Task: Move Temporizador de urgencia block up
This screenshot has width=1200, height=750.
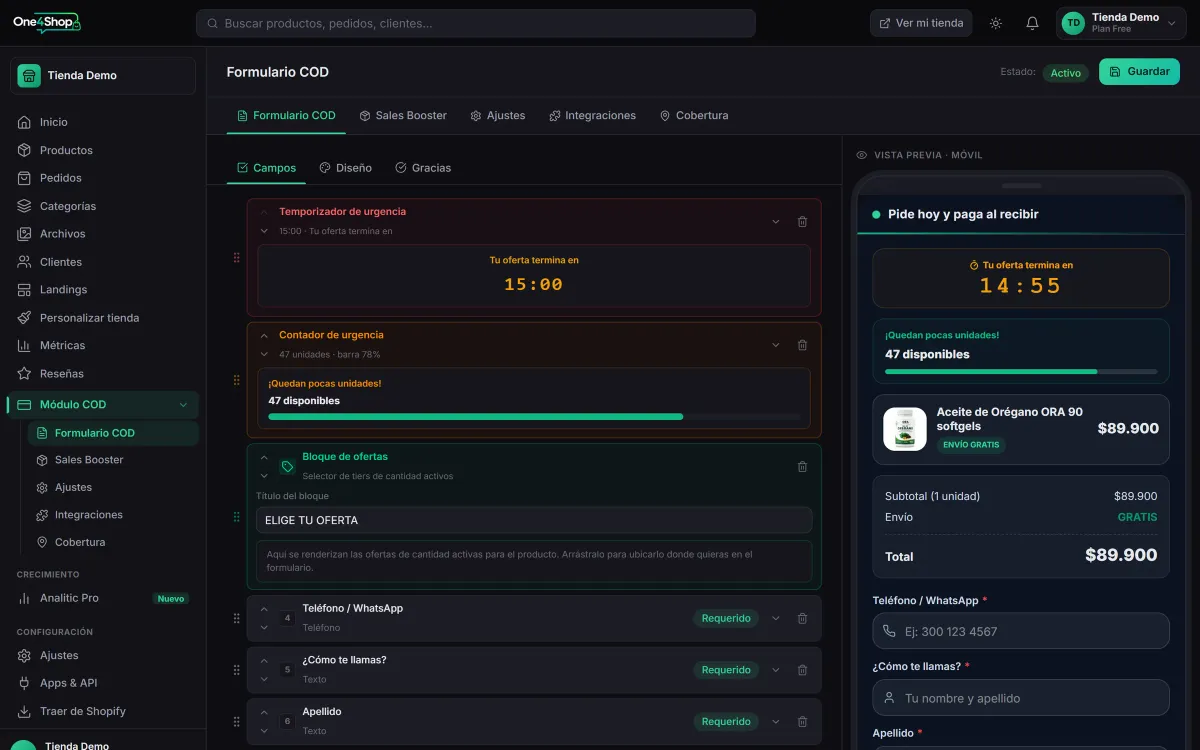Action: pos(264,212)
